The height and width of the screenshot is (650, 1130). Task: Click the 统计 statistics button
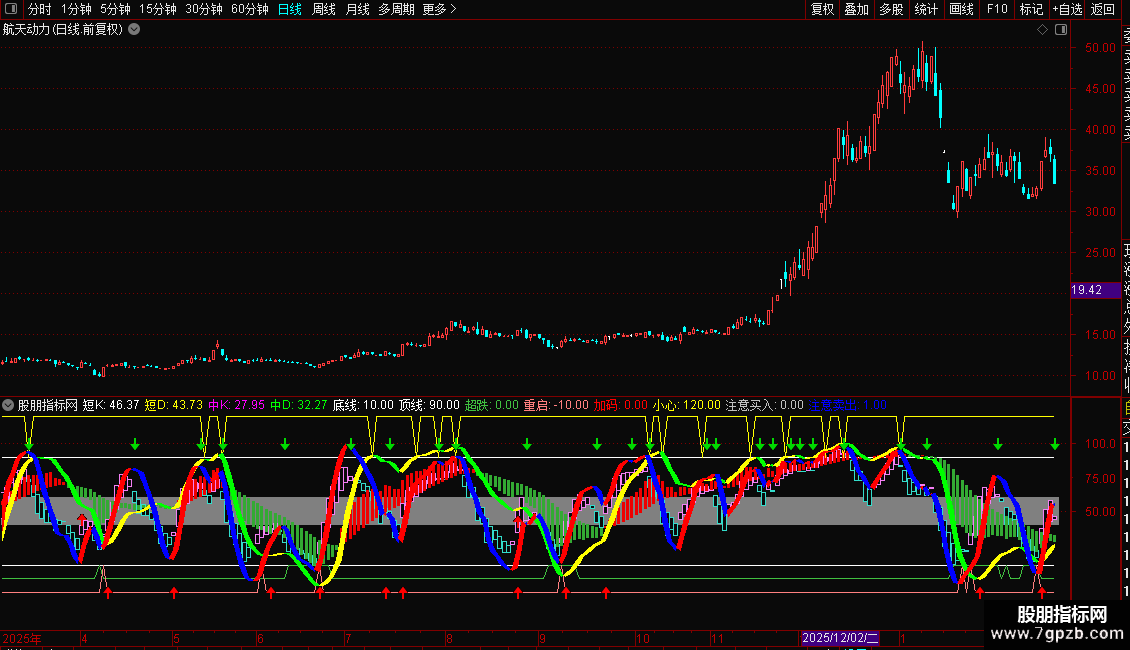[x=926, y=9]
